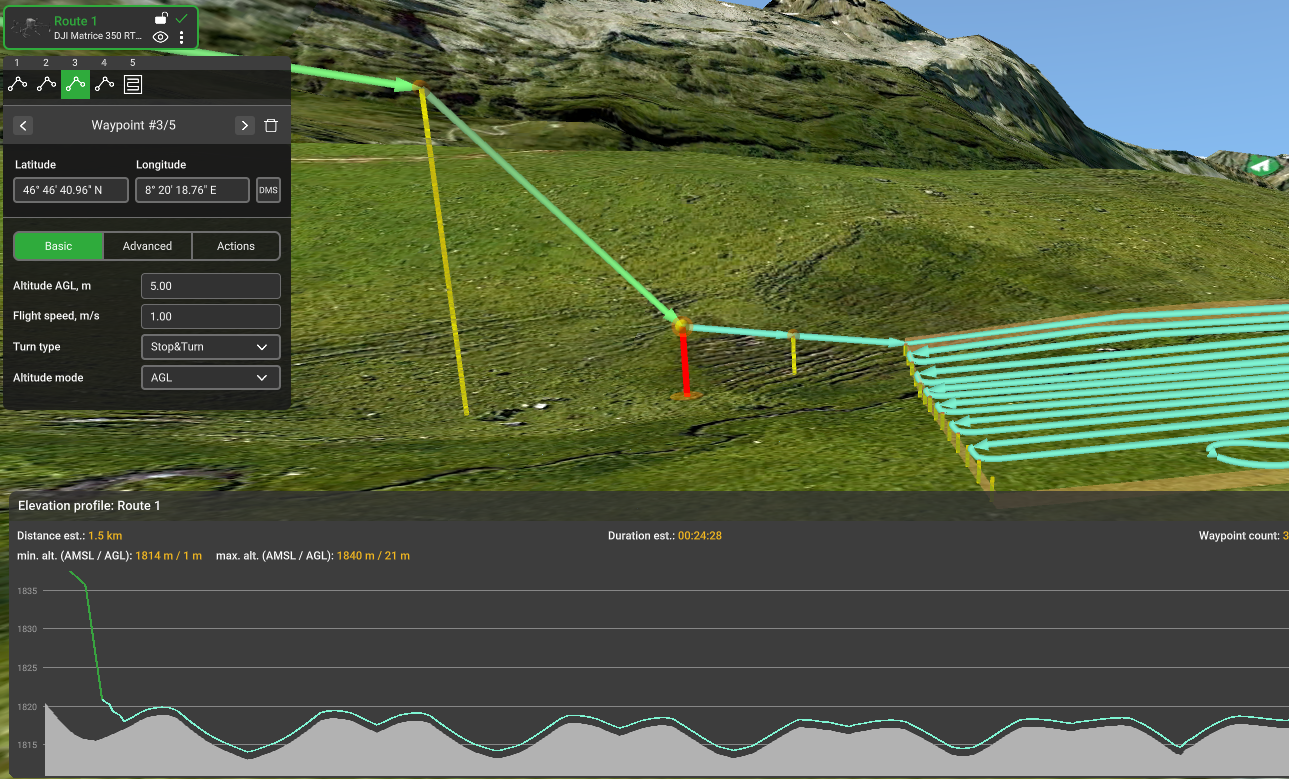Open Turn type Stop&Turn dropdown
The width and height of the screenshot is (1289, 779).
211,347
